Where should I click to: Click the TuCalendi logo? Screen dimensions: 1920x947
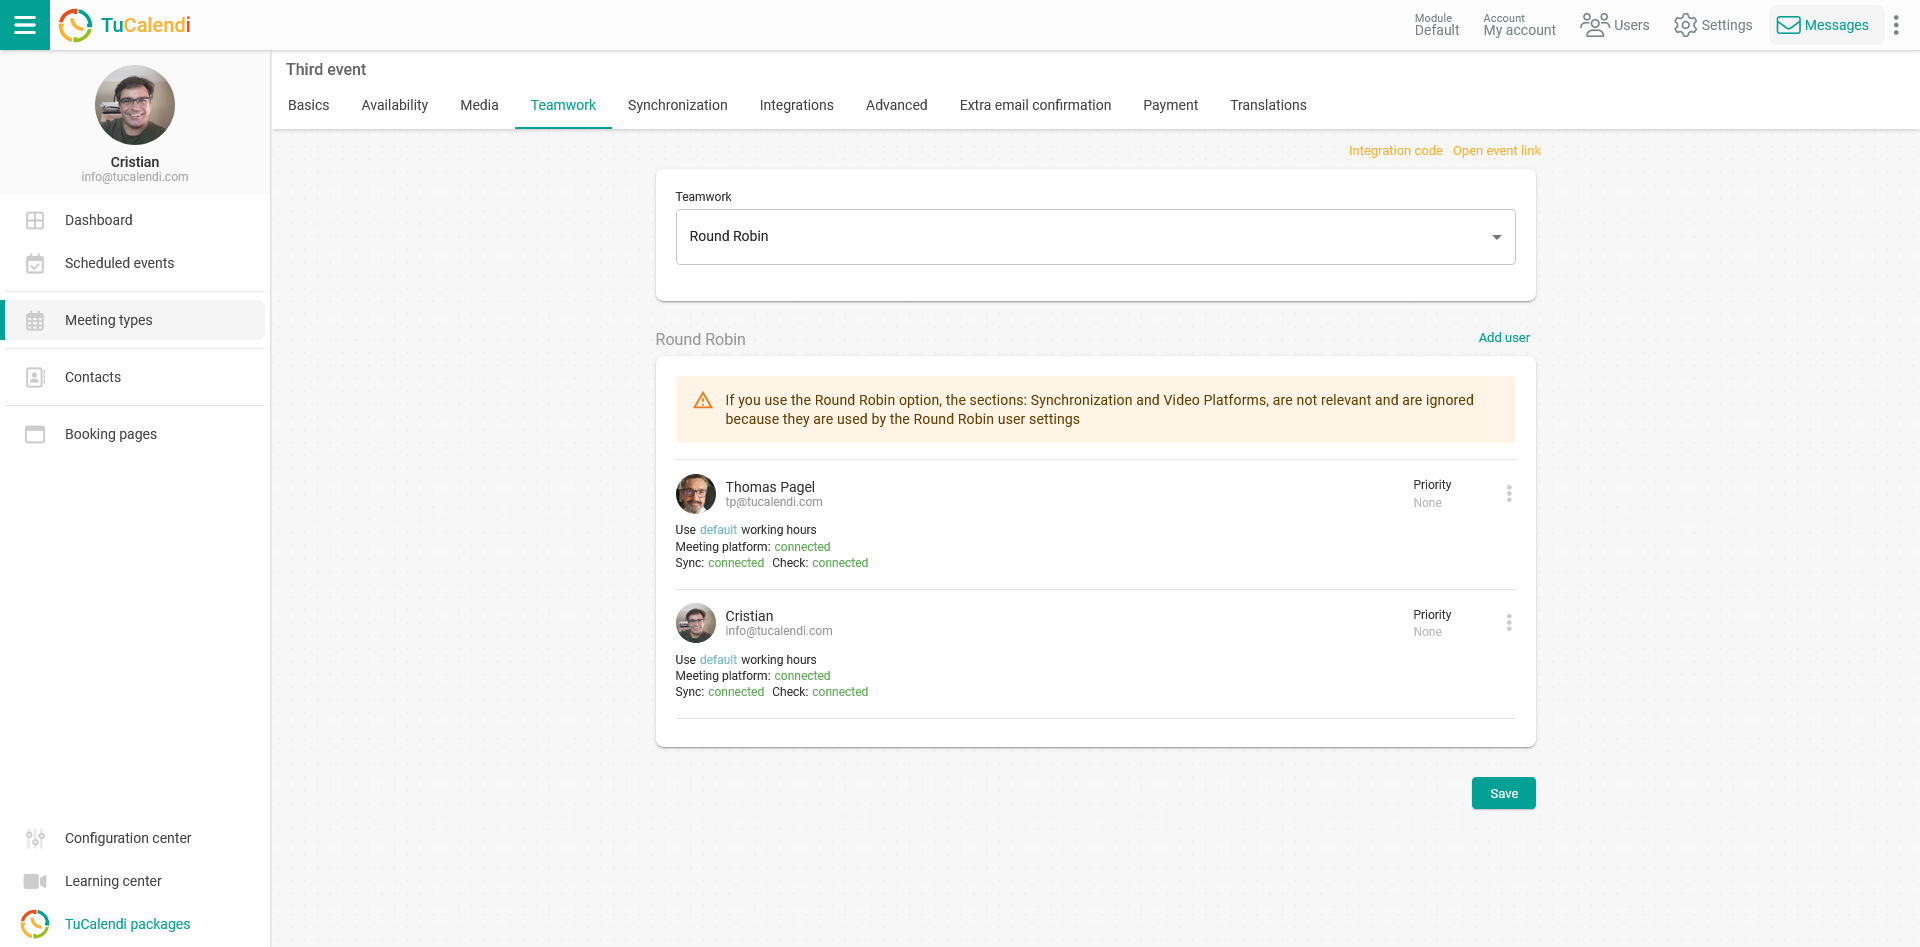[125, 25]
